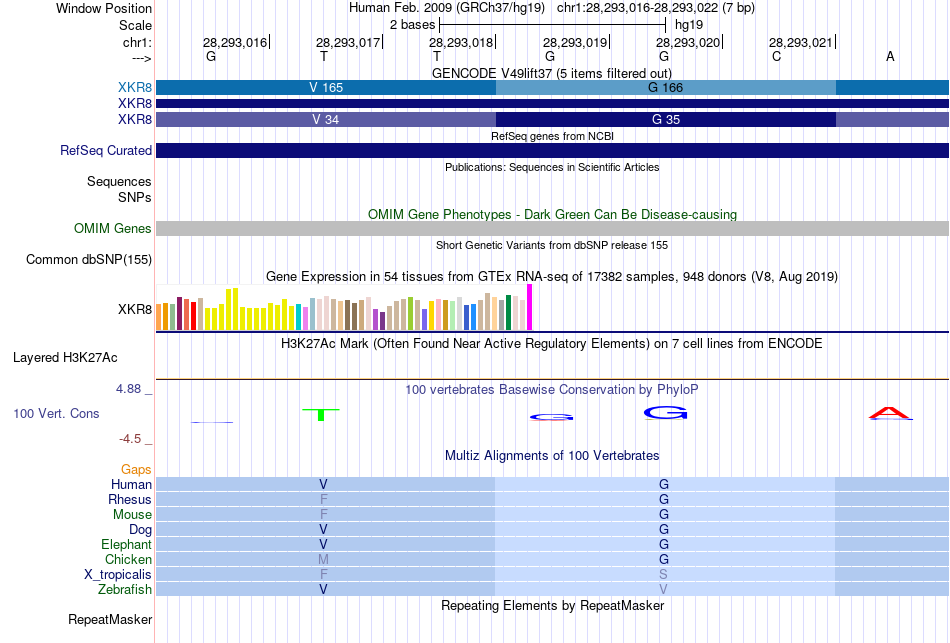This screenshot has height=643, width=950.
Task: Open the RepeatMasker track label
Action: (110, 619)
